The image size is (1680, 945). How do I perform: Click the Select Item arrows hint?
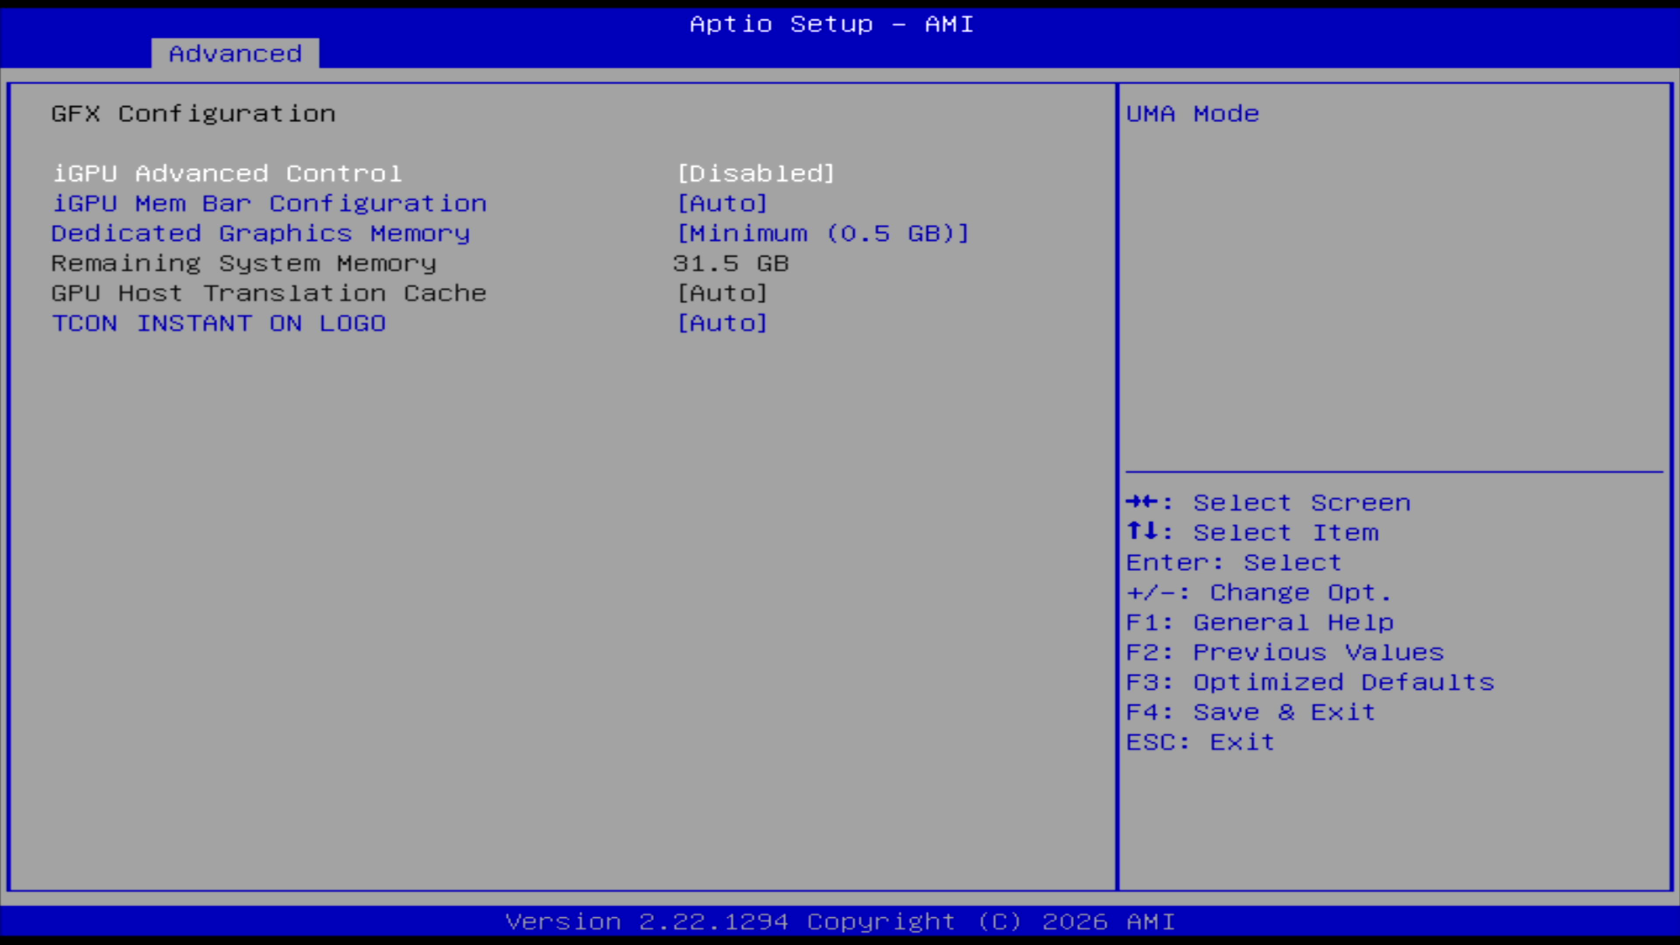(1252, 533)
